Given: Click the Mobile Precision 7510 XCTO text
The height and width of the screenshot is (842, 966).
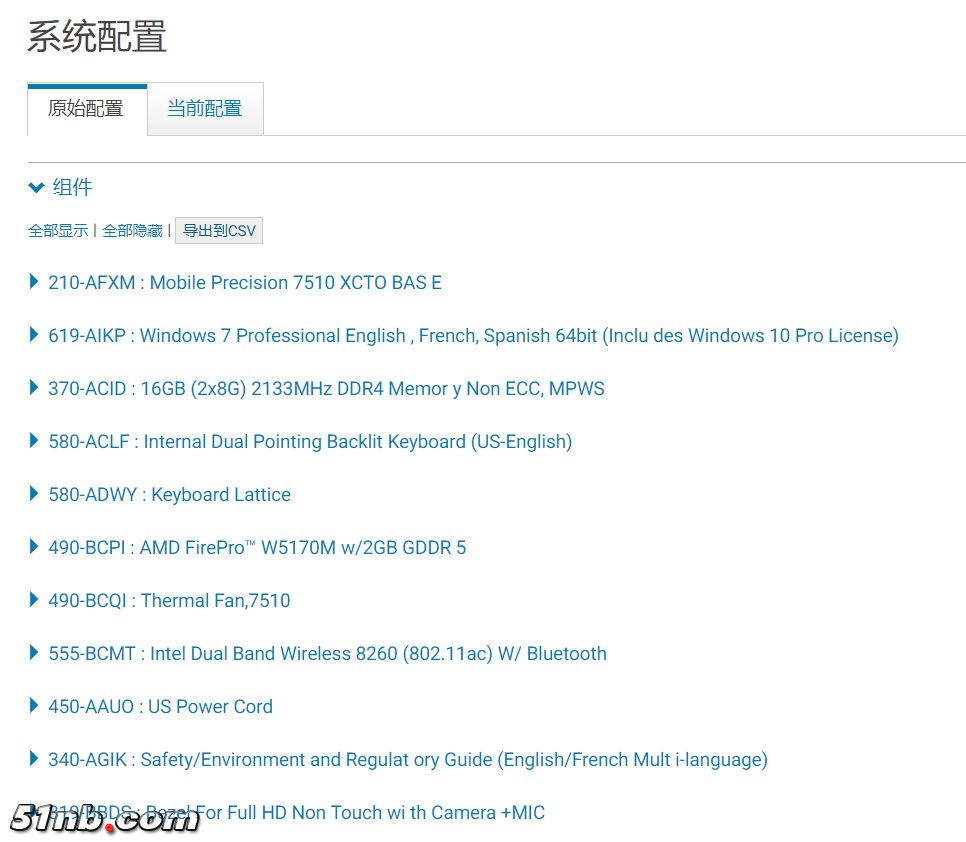Looking at the screenshot, I should [x=295, y=282].
